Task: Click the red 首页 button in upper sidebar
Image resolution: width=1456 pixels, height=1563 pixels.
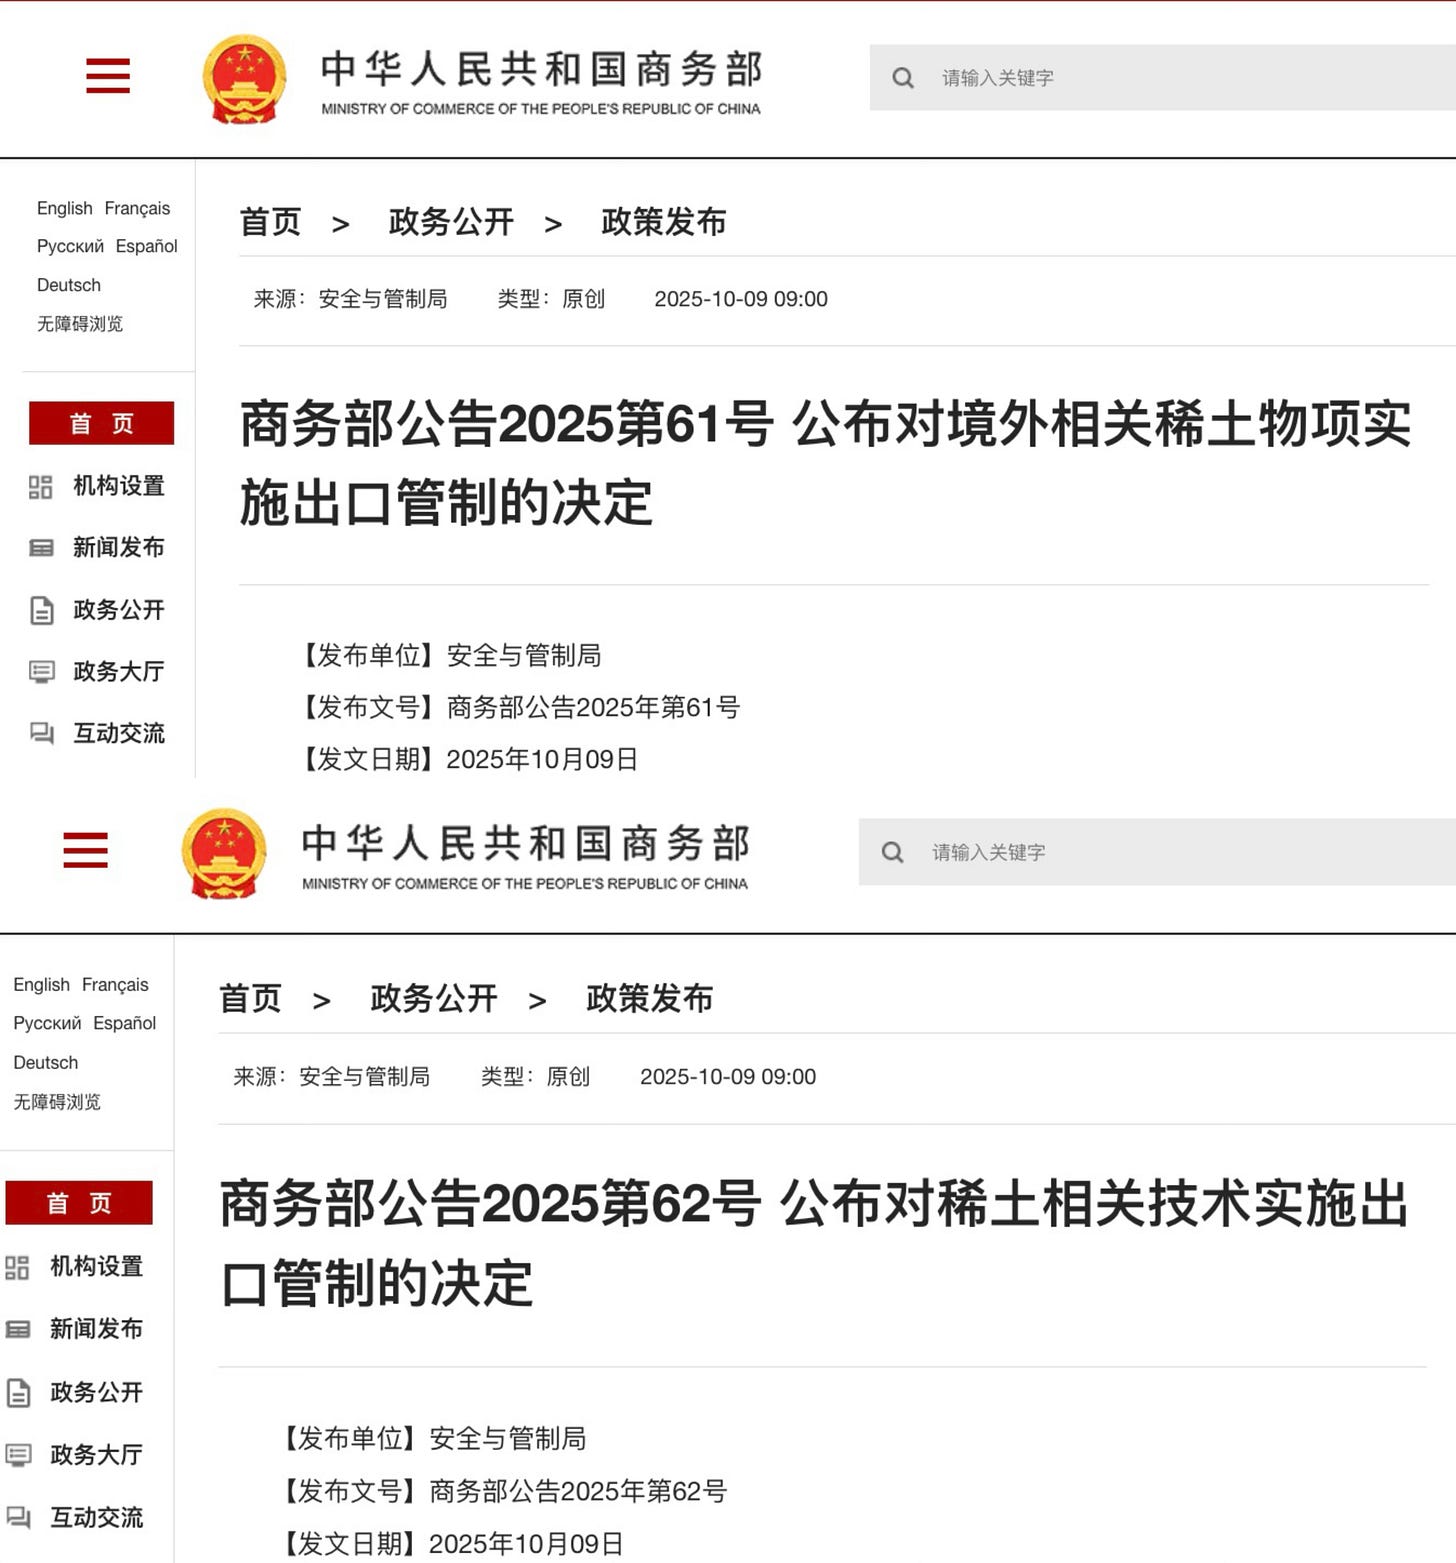Action: pyautogui.click(x=102, y=423)
